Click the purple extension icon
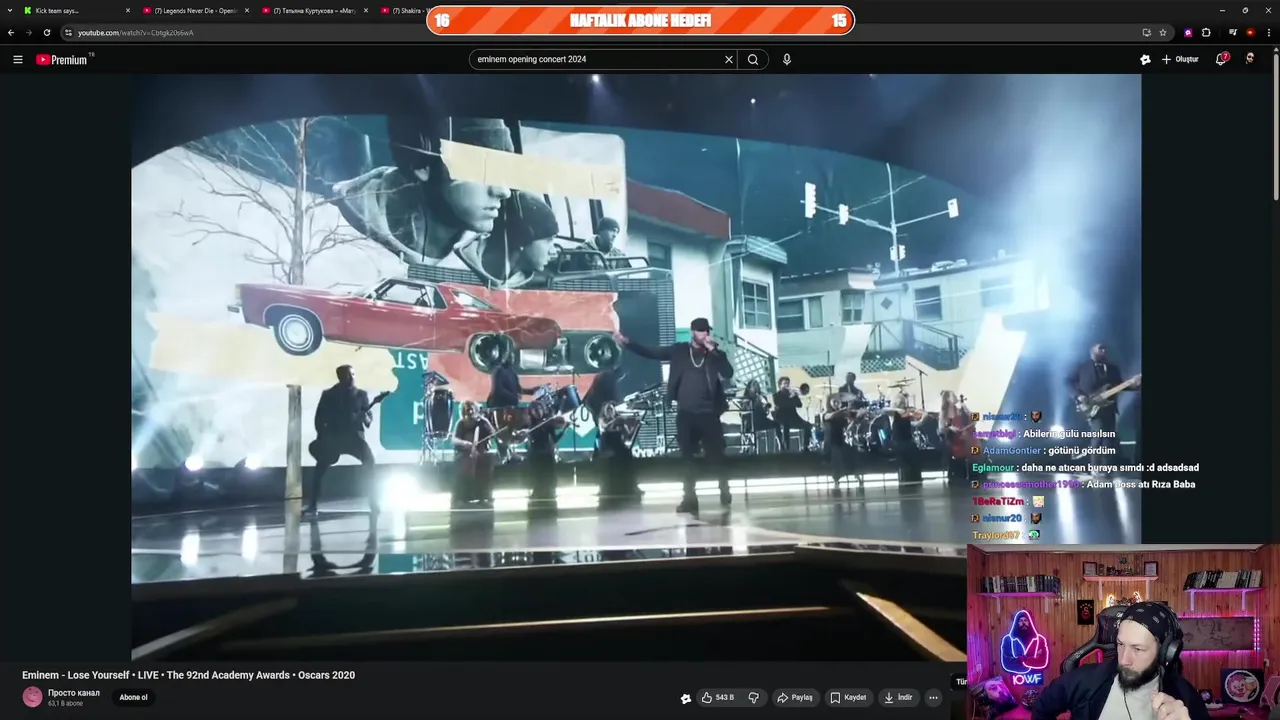The image size is (1280, 720). tap(1188, 32)
